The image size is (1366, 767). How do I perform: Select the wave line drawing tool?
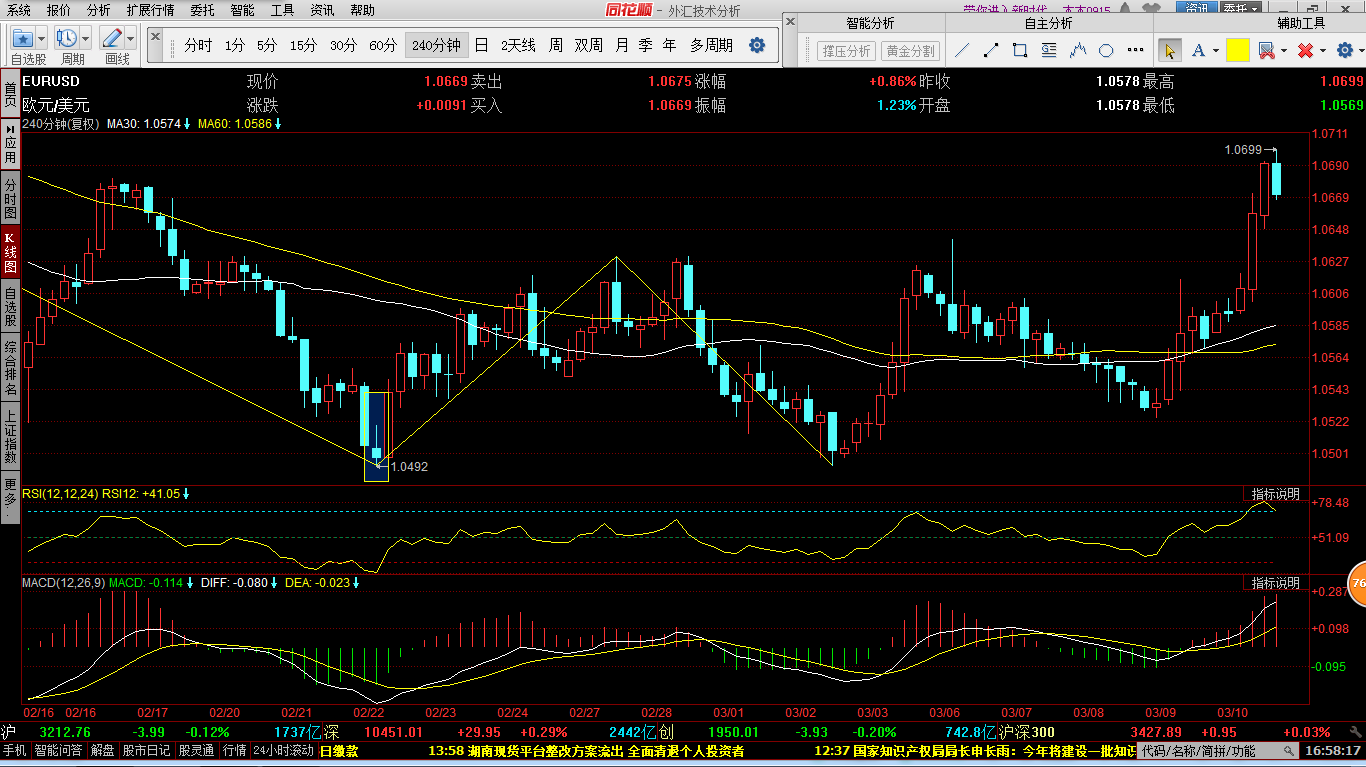coord(1078,50)
